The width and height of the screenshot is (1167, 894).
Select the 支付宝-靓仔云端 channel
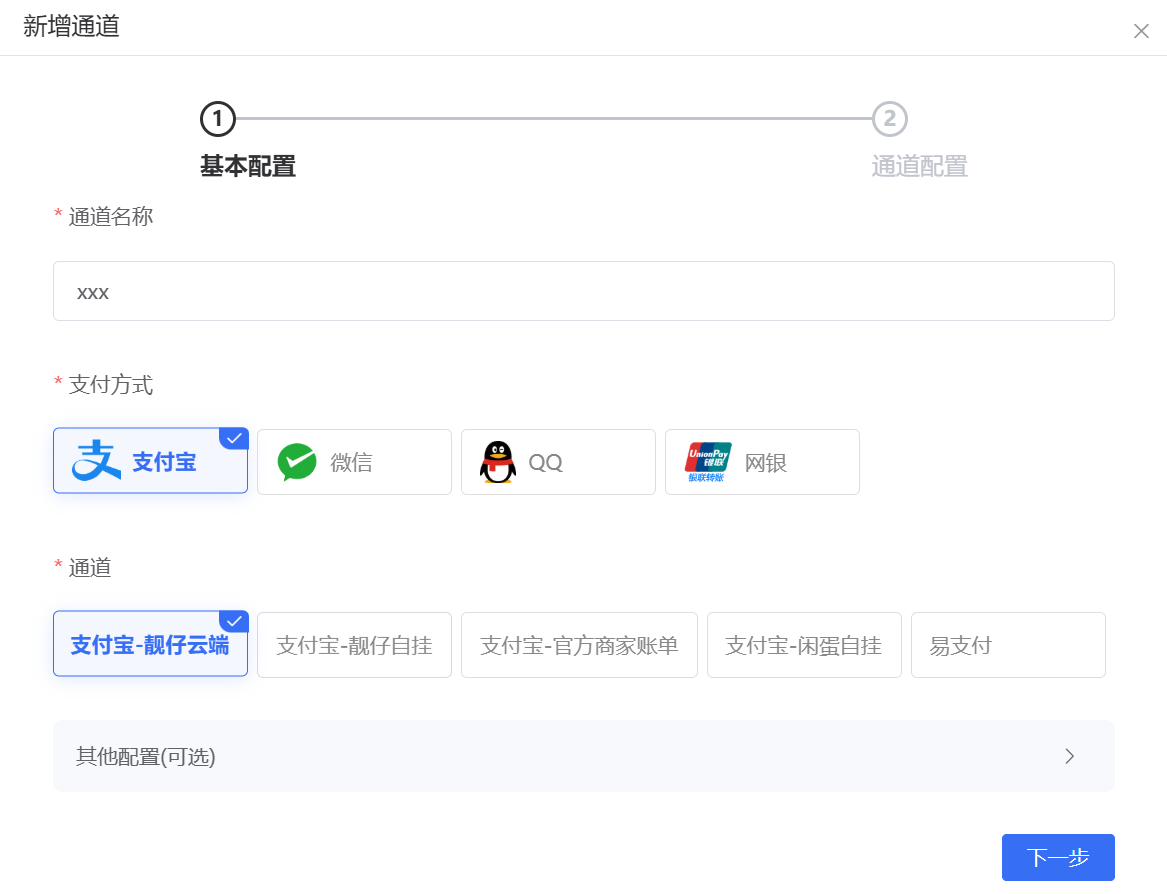coord(150,644)
